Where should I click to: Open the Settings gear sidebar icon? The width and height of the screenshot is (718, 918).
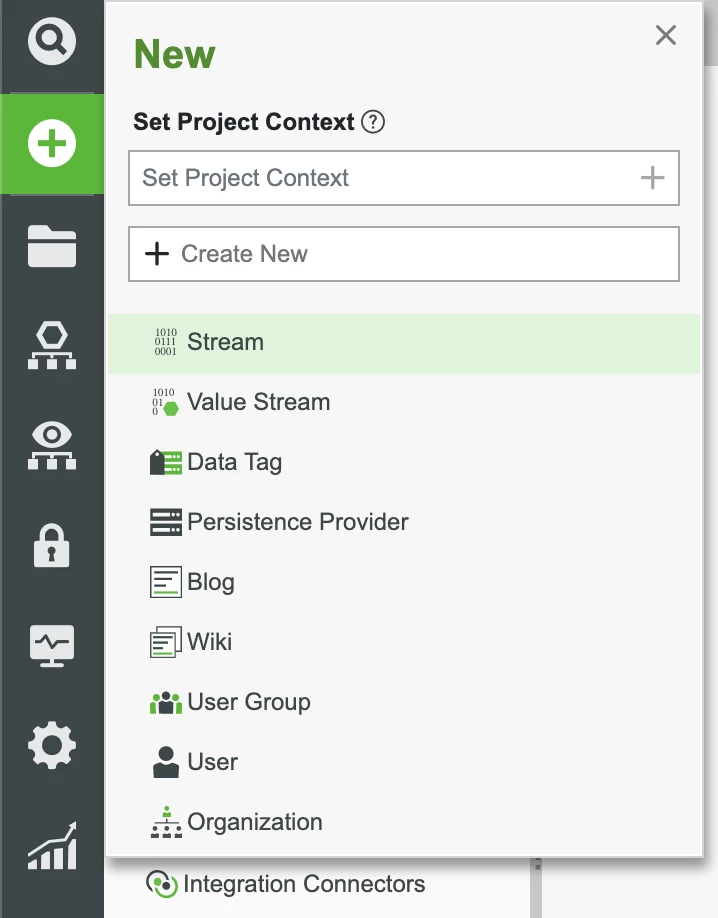click(52, 745)
